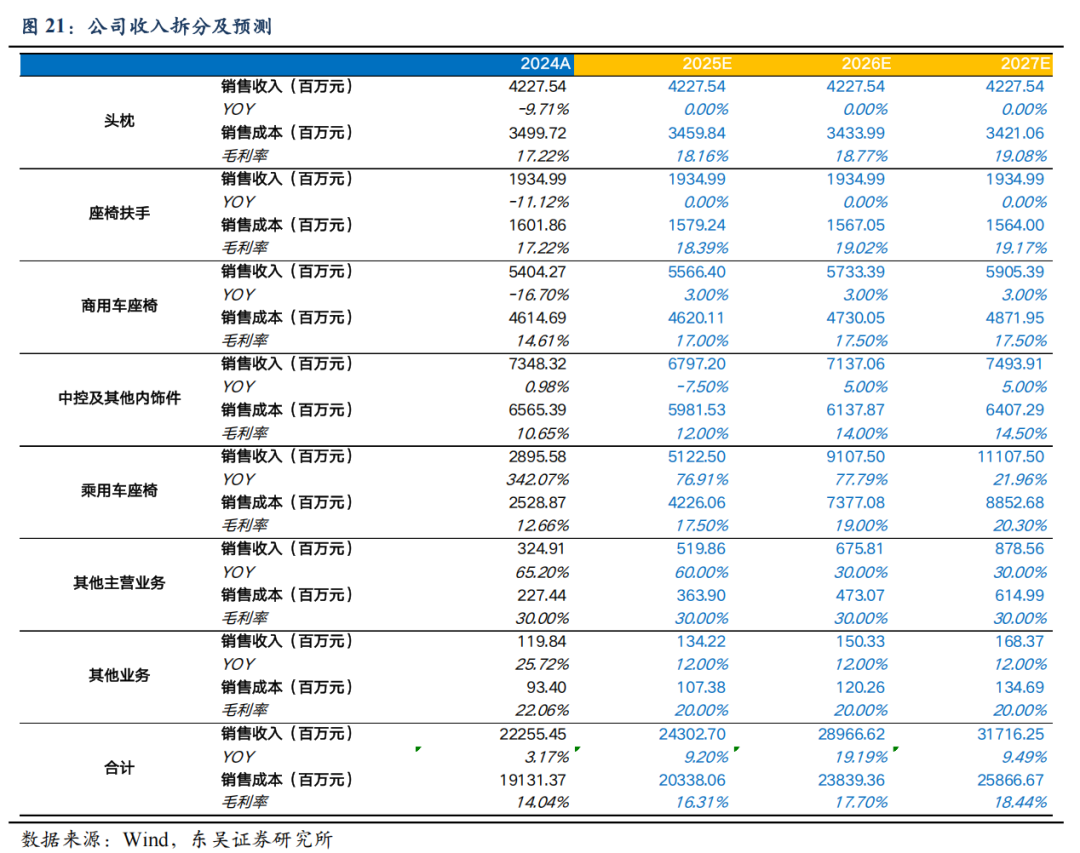Viewport: 1080px width, 853px height.
Task: Click the figure title 图 21:公司收入拆分及预测
Action: [x=147, y=26]
